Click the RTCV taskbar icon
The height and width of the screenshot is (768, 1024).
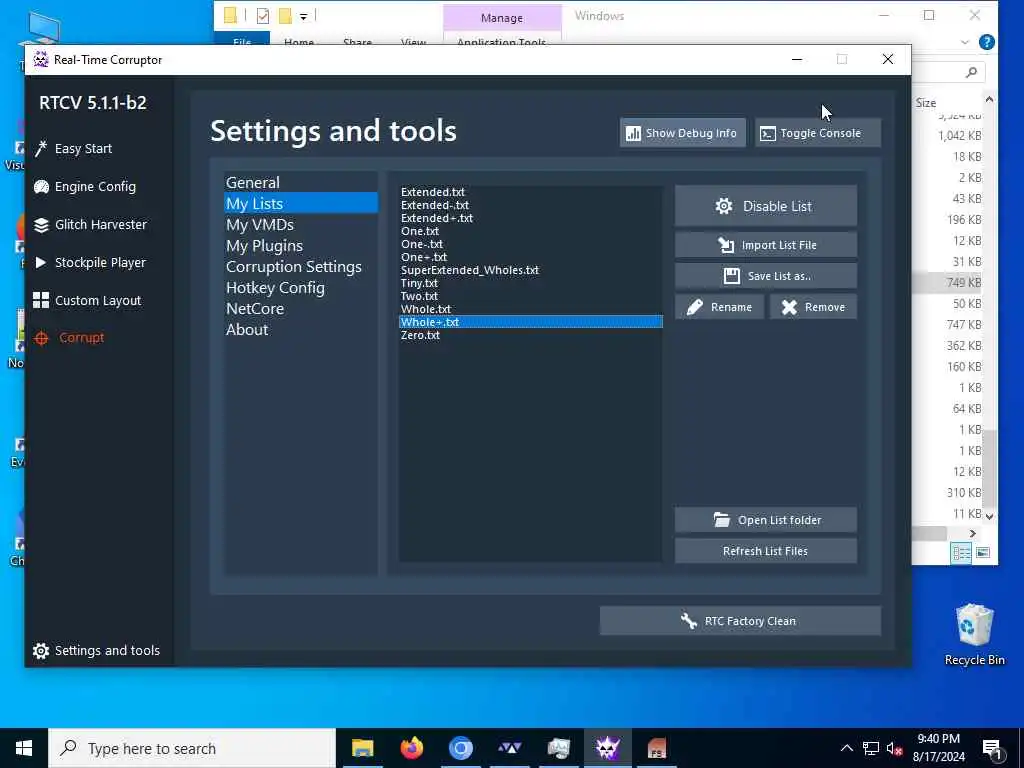coord(607,748)
